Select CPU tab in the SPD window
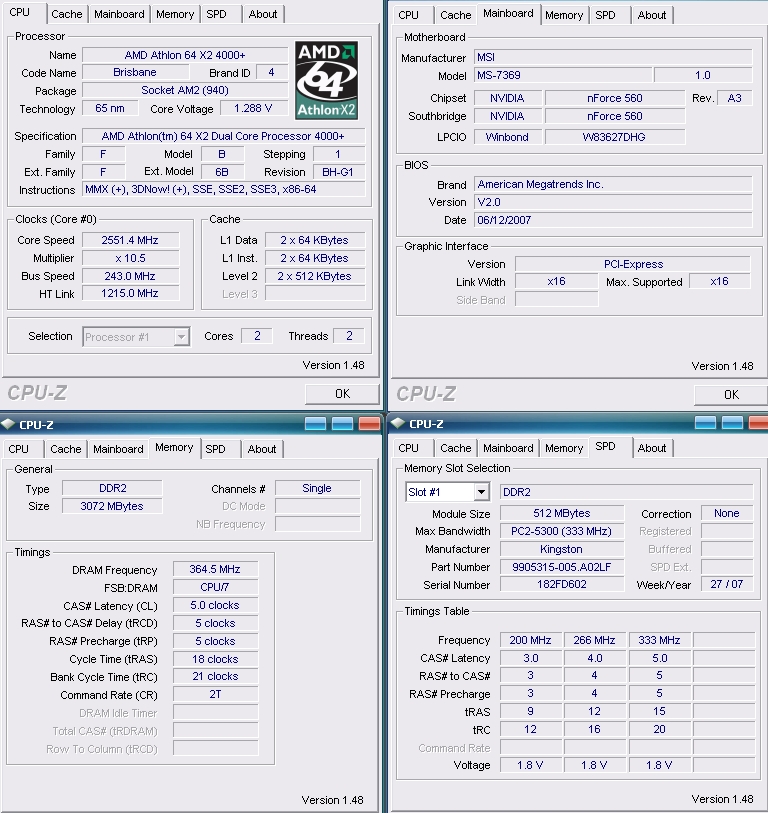Viewport: 768px width, 813px height. (x=409, y=448)
